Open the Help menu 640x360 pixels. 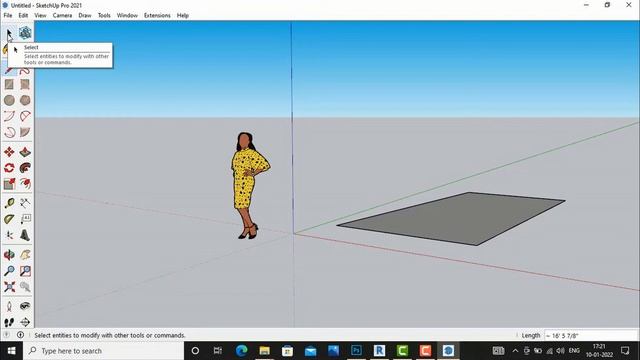point(182,16)
